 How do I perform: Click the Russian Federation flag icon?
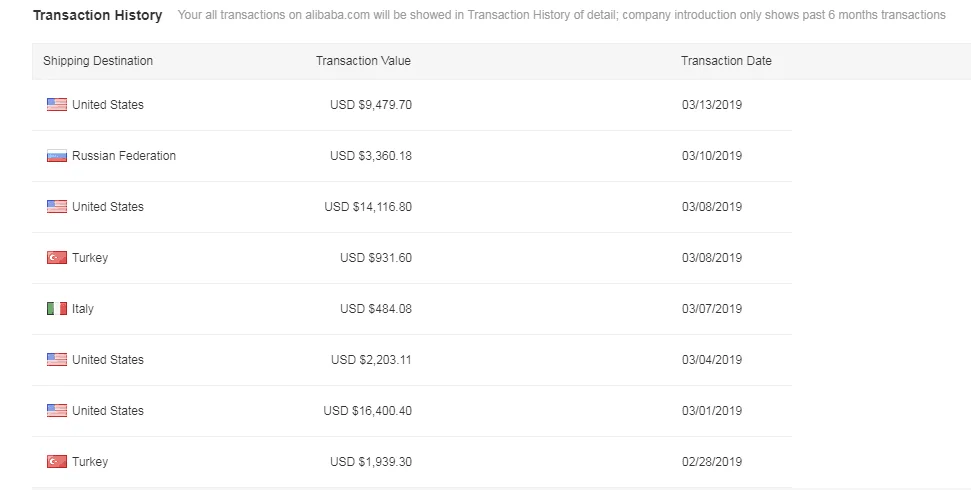pyautogui.click(x=57, y=156)
